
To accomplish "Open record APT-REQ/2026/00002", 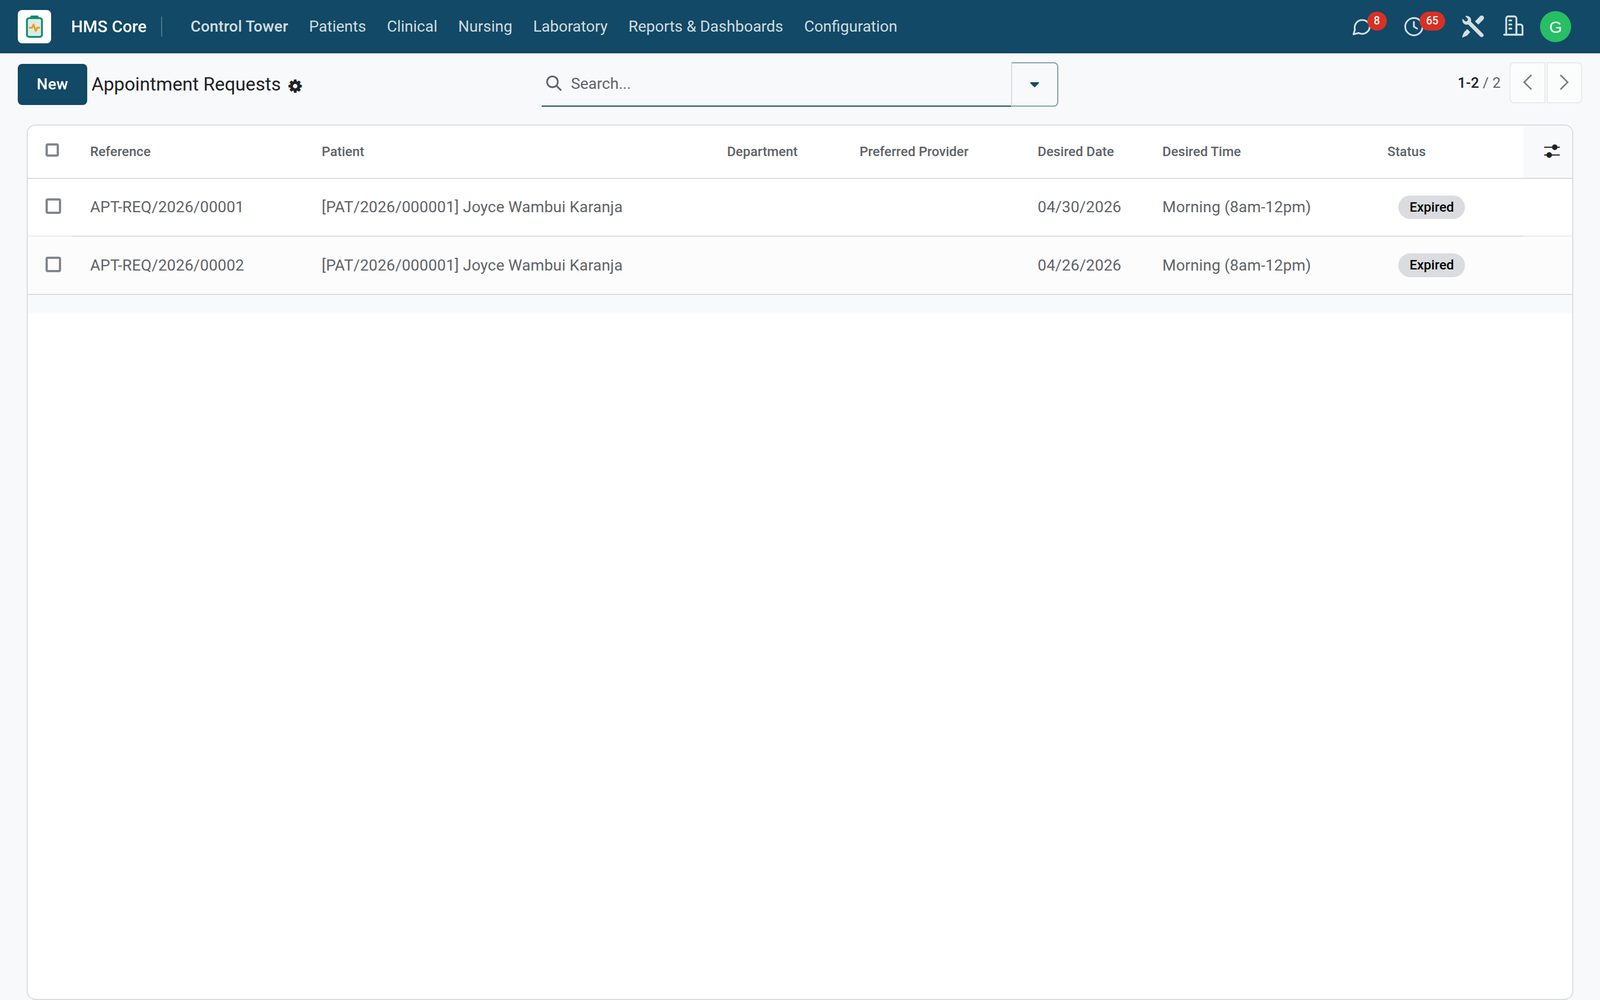I will (x=167, y=265).
